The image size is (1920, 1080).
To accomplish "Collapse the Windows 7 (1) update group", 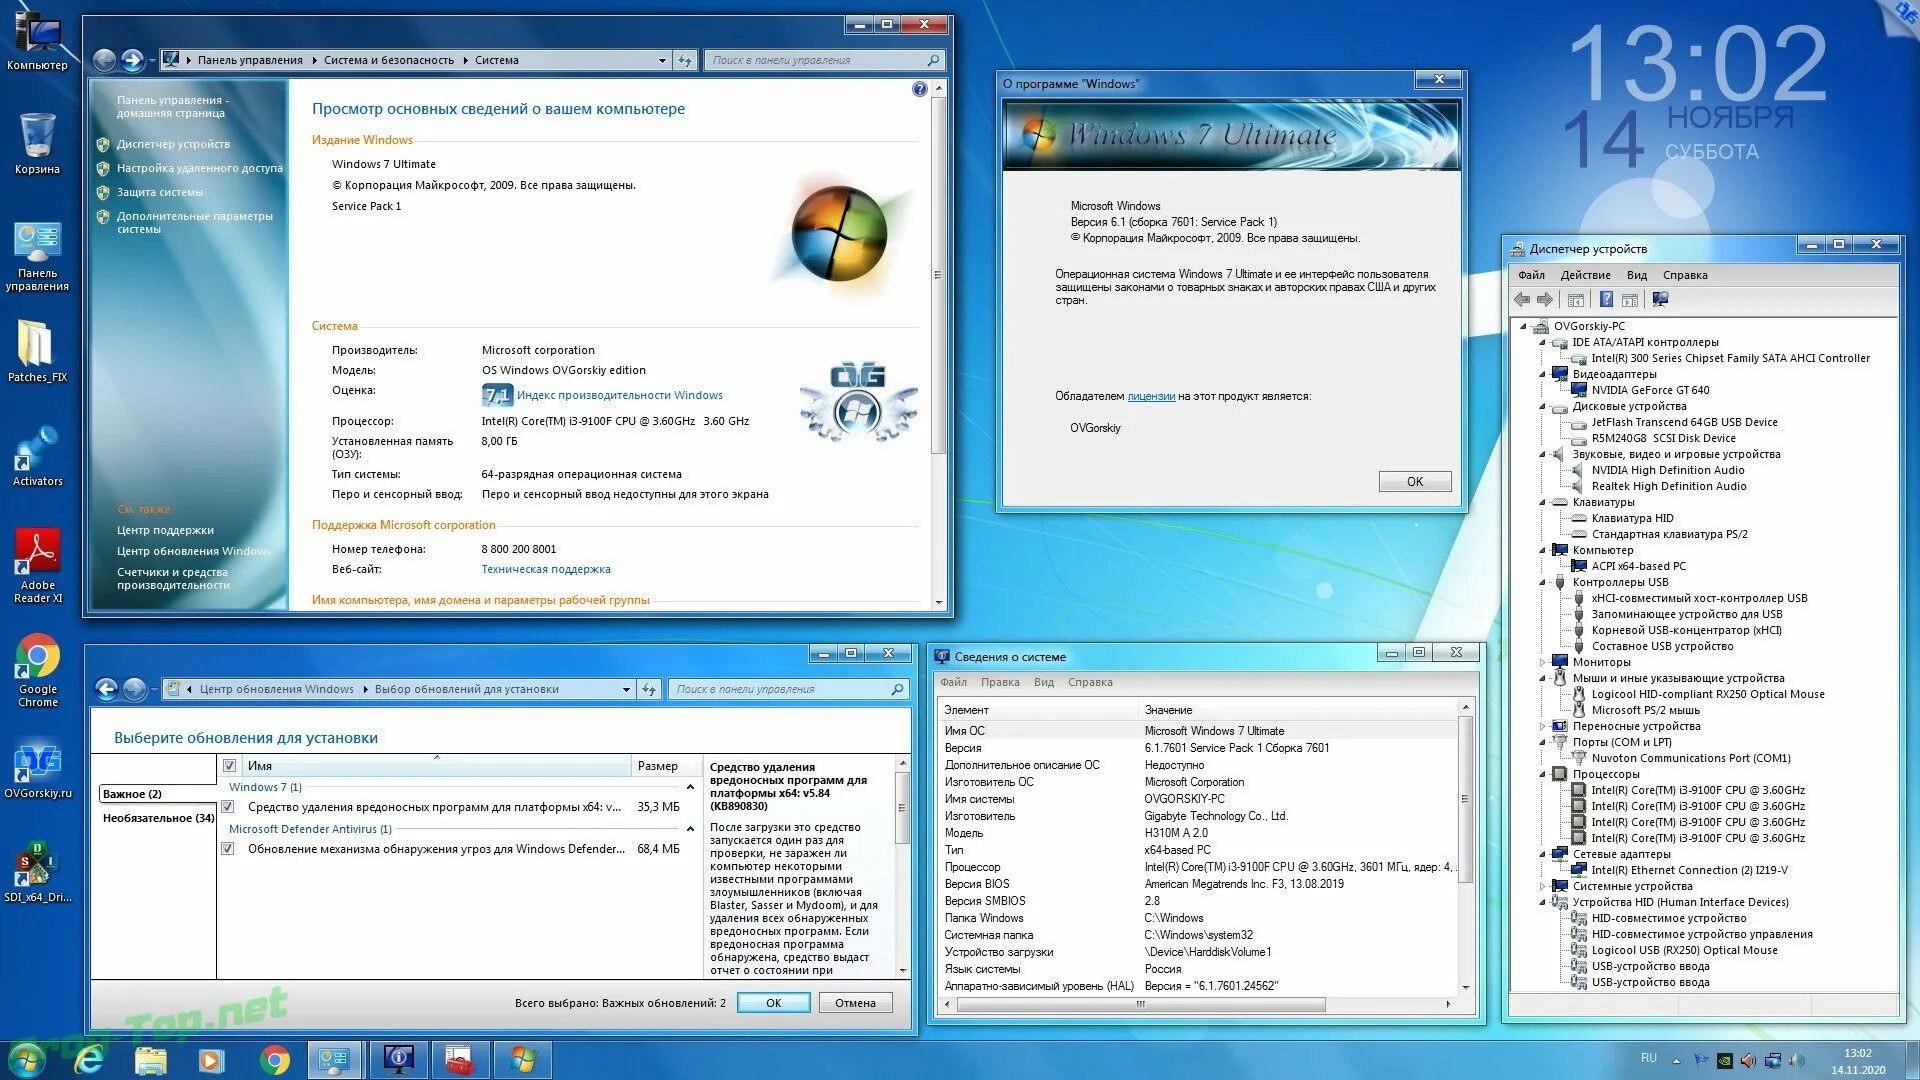I will click(x=690, y=787).
